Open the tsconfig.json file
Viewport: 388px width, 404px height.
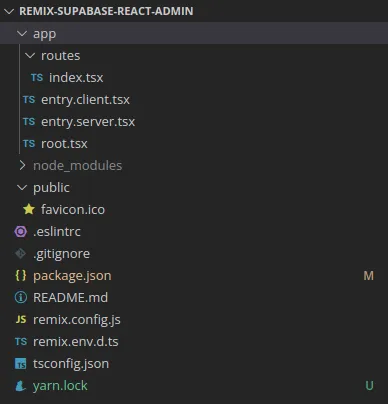tap(71, 364)
